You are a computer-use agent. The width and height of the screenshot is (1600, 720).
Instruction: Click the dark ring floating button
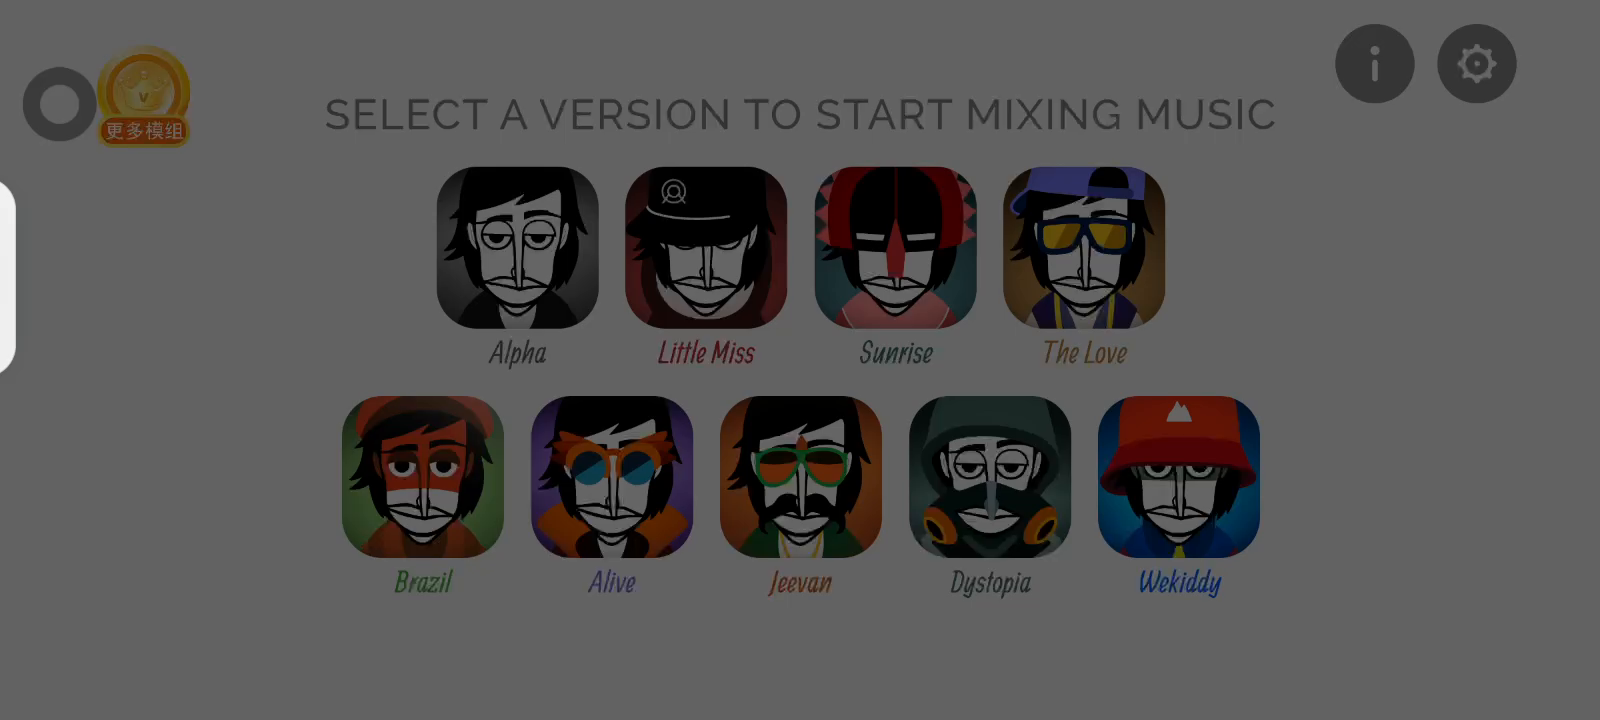[x=60, y=104]
